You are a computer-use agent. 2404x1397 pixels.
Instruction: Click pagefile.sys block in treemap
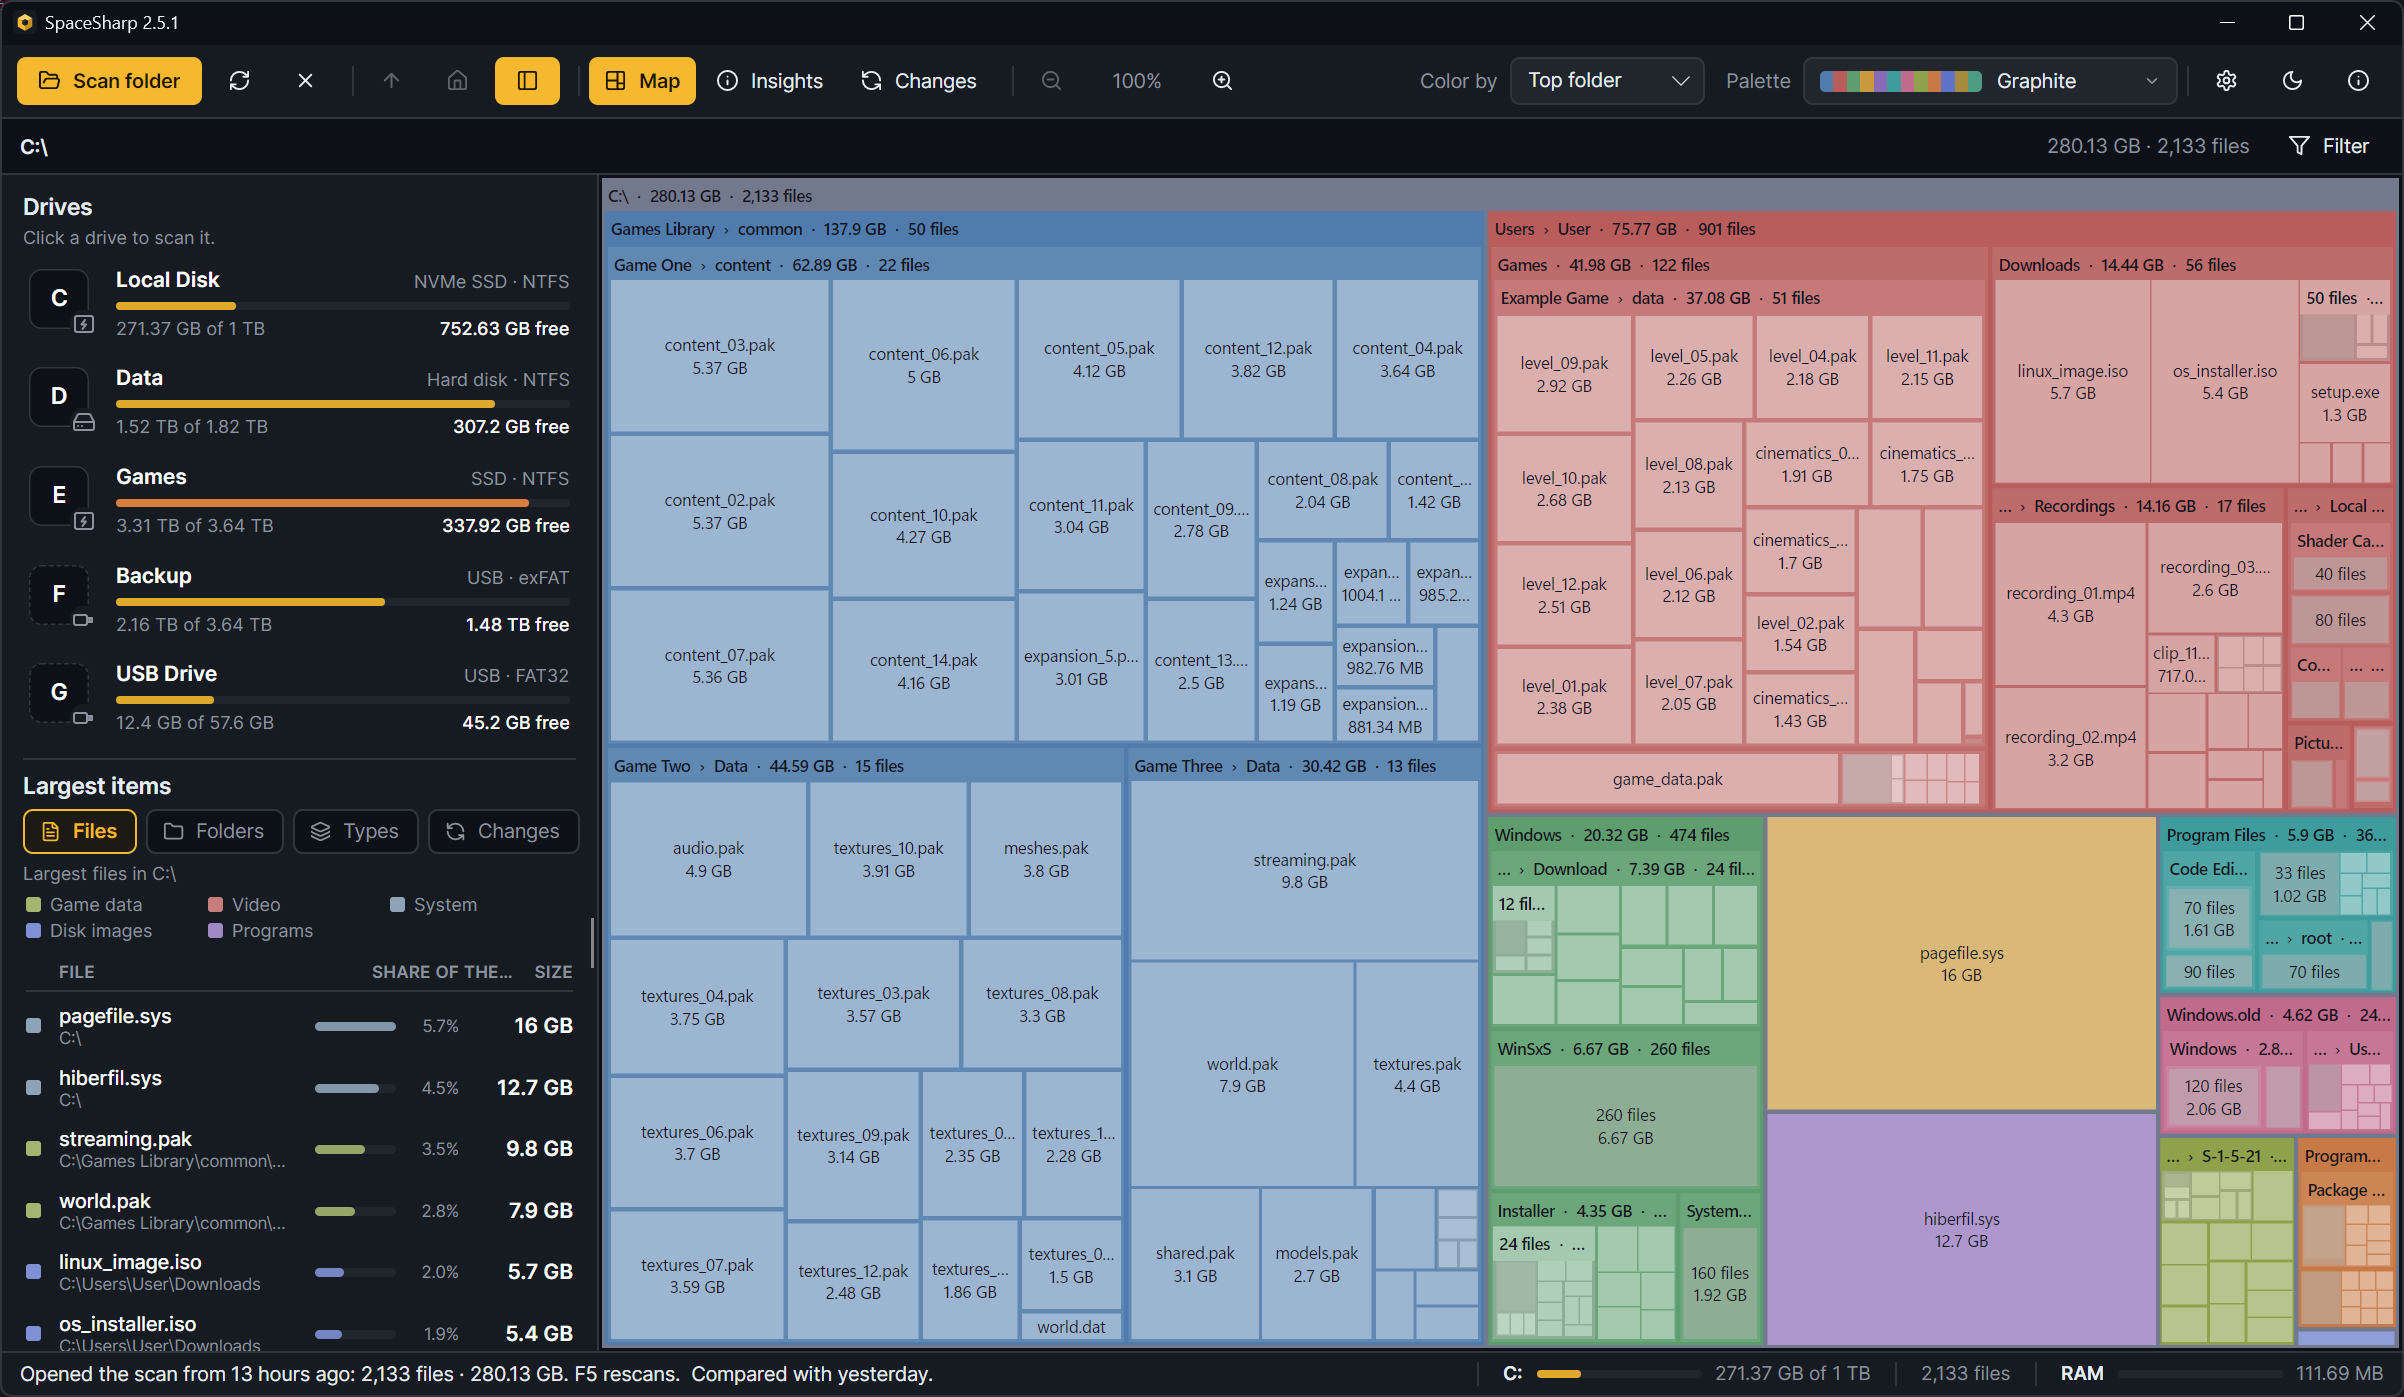point(1961,964)
